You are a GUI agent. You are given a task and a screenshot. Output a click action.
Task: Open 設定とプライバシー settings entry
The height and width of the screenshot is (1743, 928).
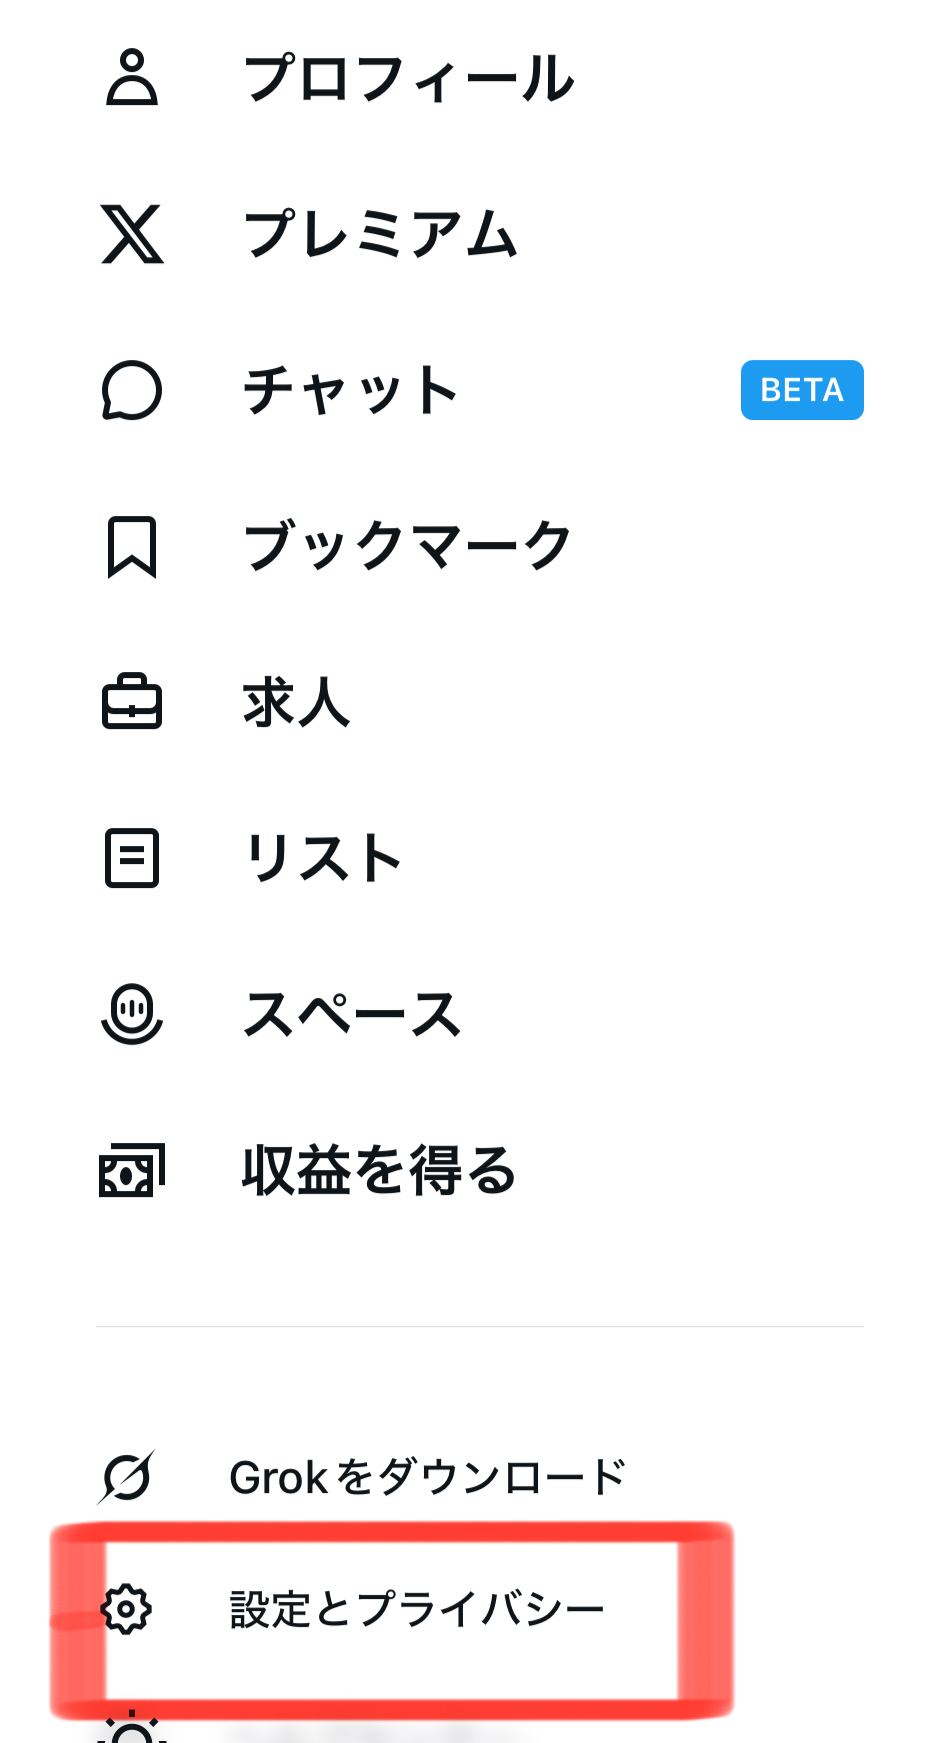(x=417, y=1609)
